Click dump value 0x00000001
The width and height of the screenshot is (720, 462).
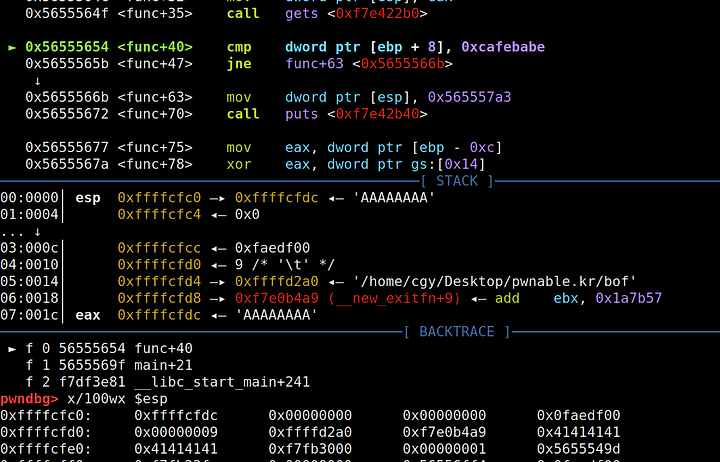click(x=444, y=449)
